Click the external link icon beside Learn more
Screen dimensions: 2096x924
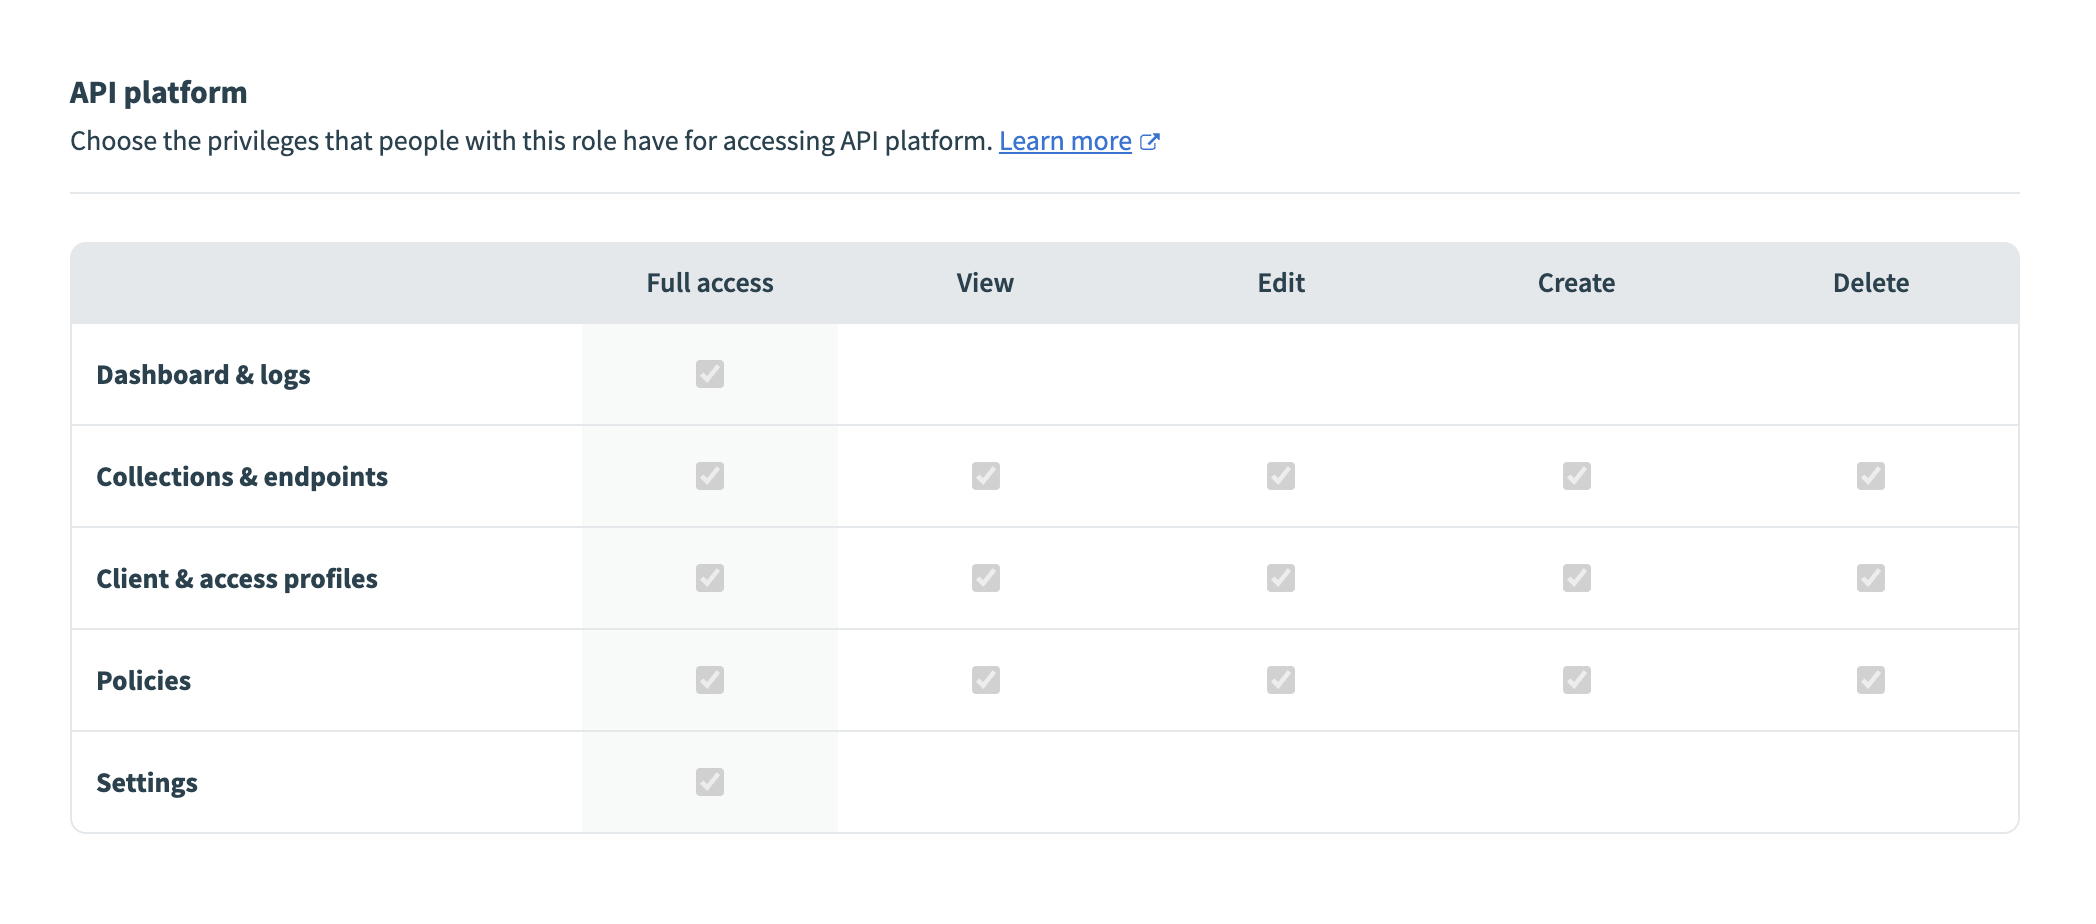pyautogui.click(x=1150, y=141)
